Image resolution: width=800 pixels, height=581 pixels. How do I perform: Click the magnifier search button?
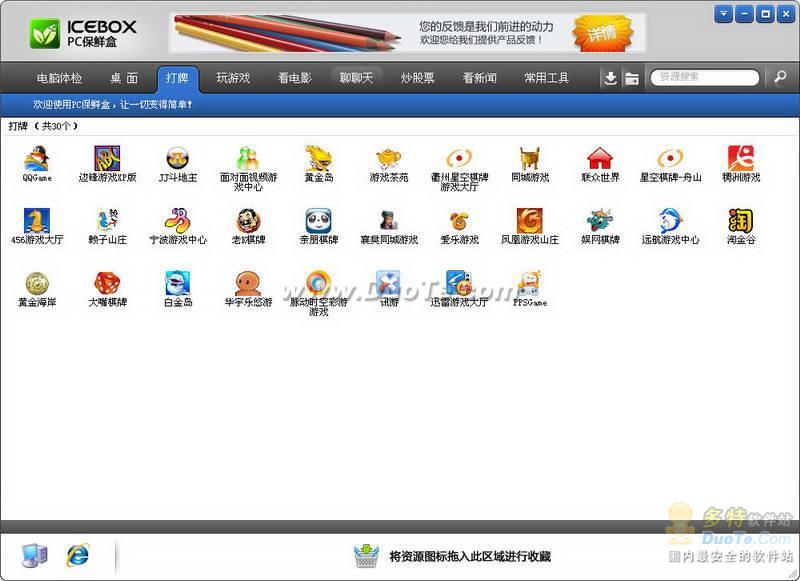point(780,78)
